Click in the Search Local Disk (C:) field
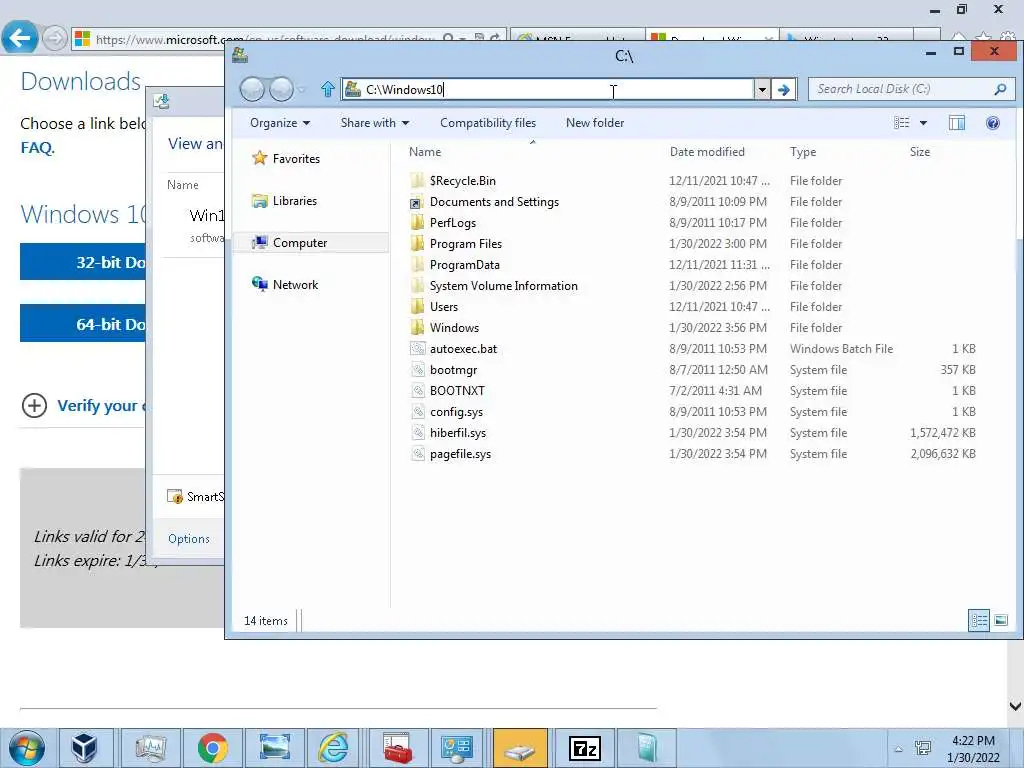1024x768 pixels. pos(912,89)
